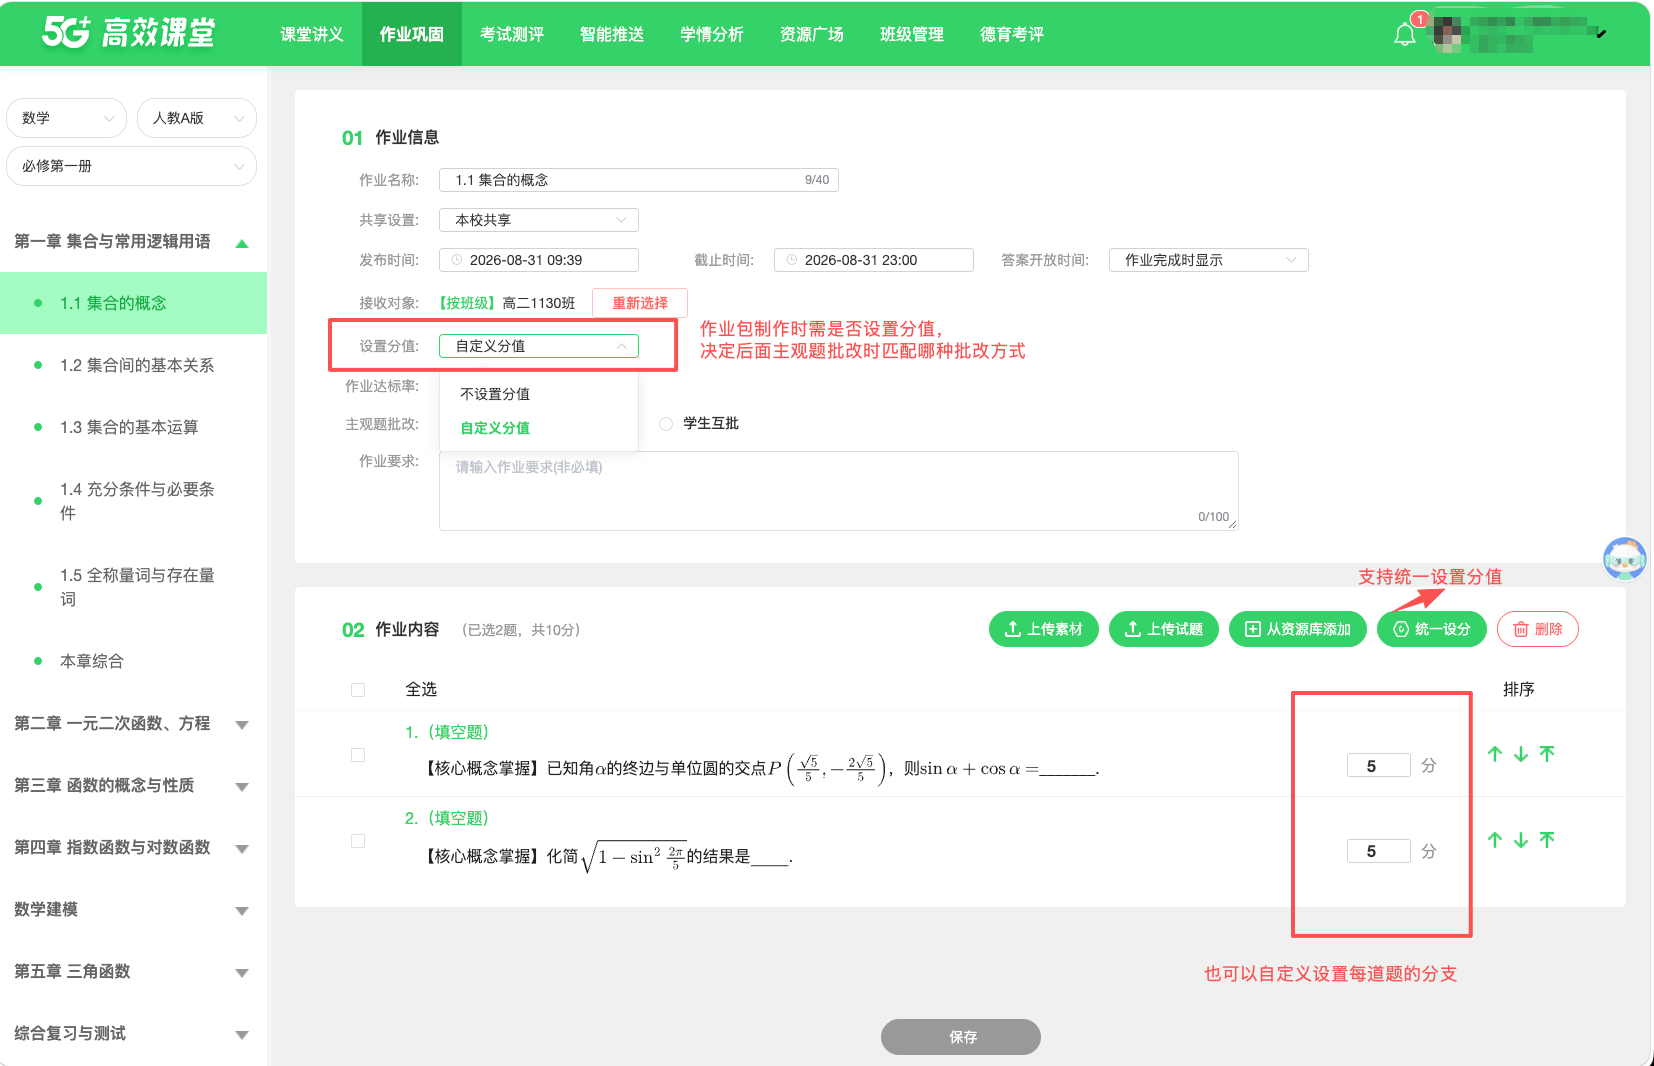This screenshot has height=1066, width=1654.
Task: Click the 保存 button
Action: pyautogui.click(x=961, y=1037)
